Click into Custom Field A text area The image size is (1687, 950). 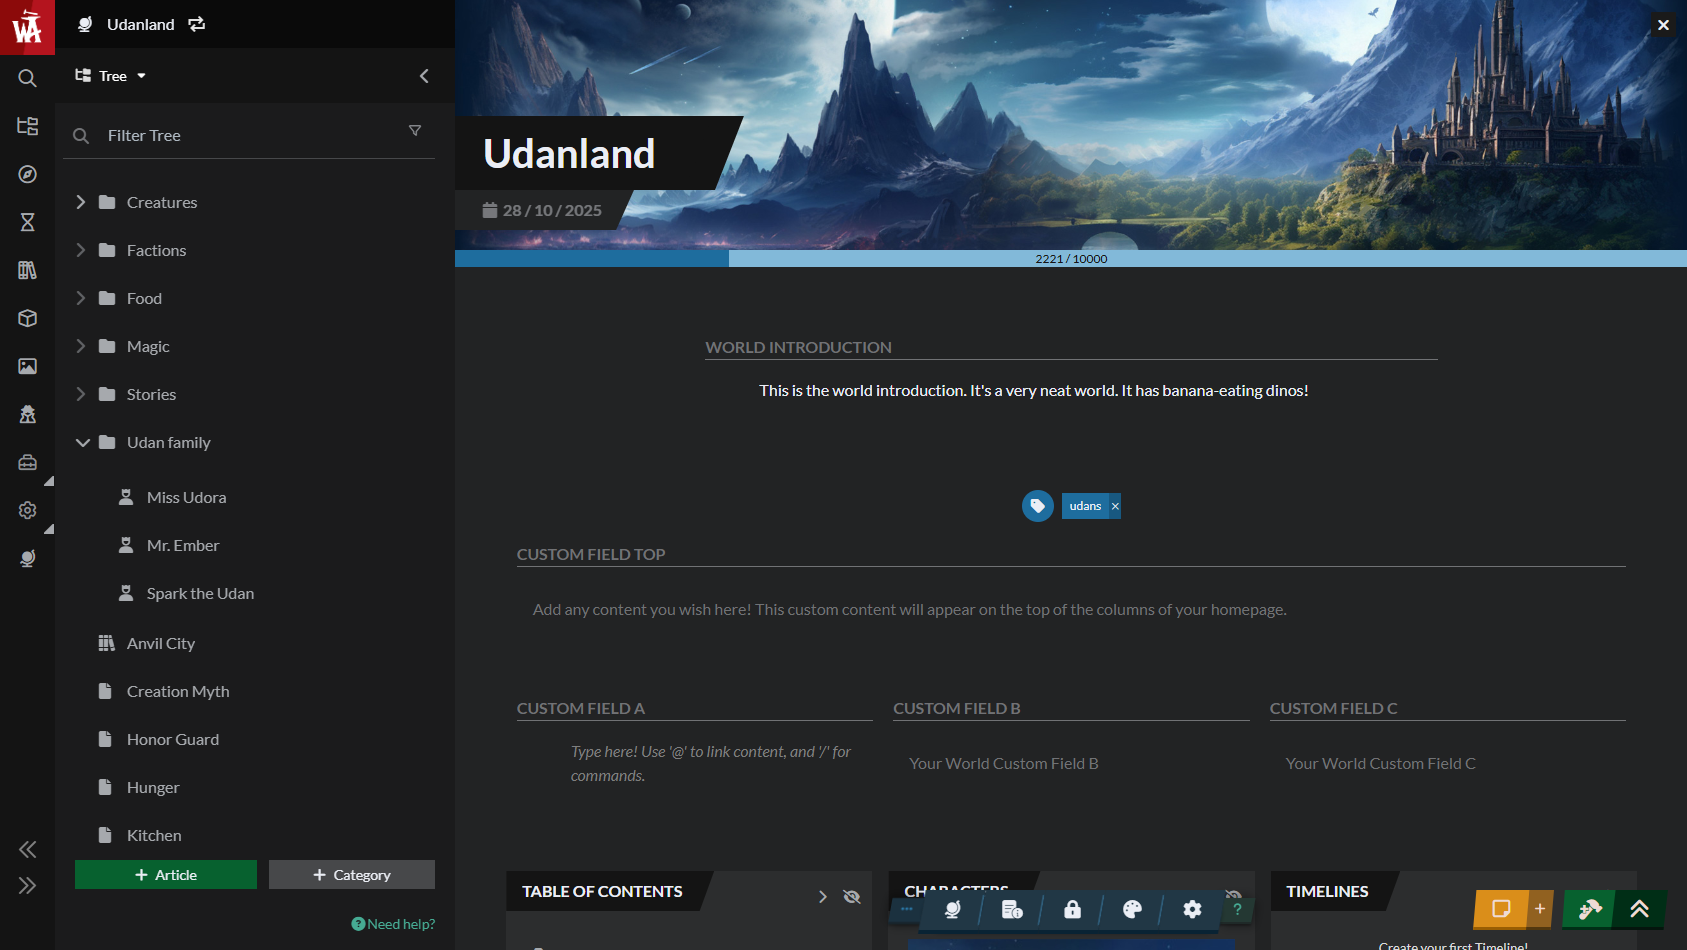pos(711,764)
